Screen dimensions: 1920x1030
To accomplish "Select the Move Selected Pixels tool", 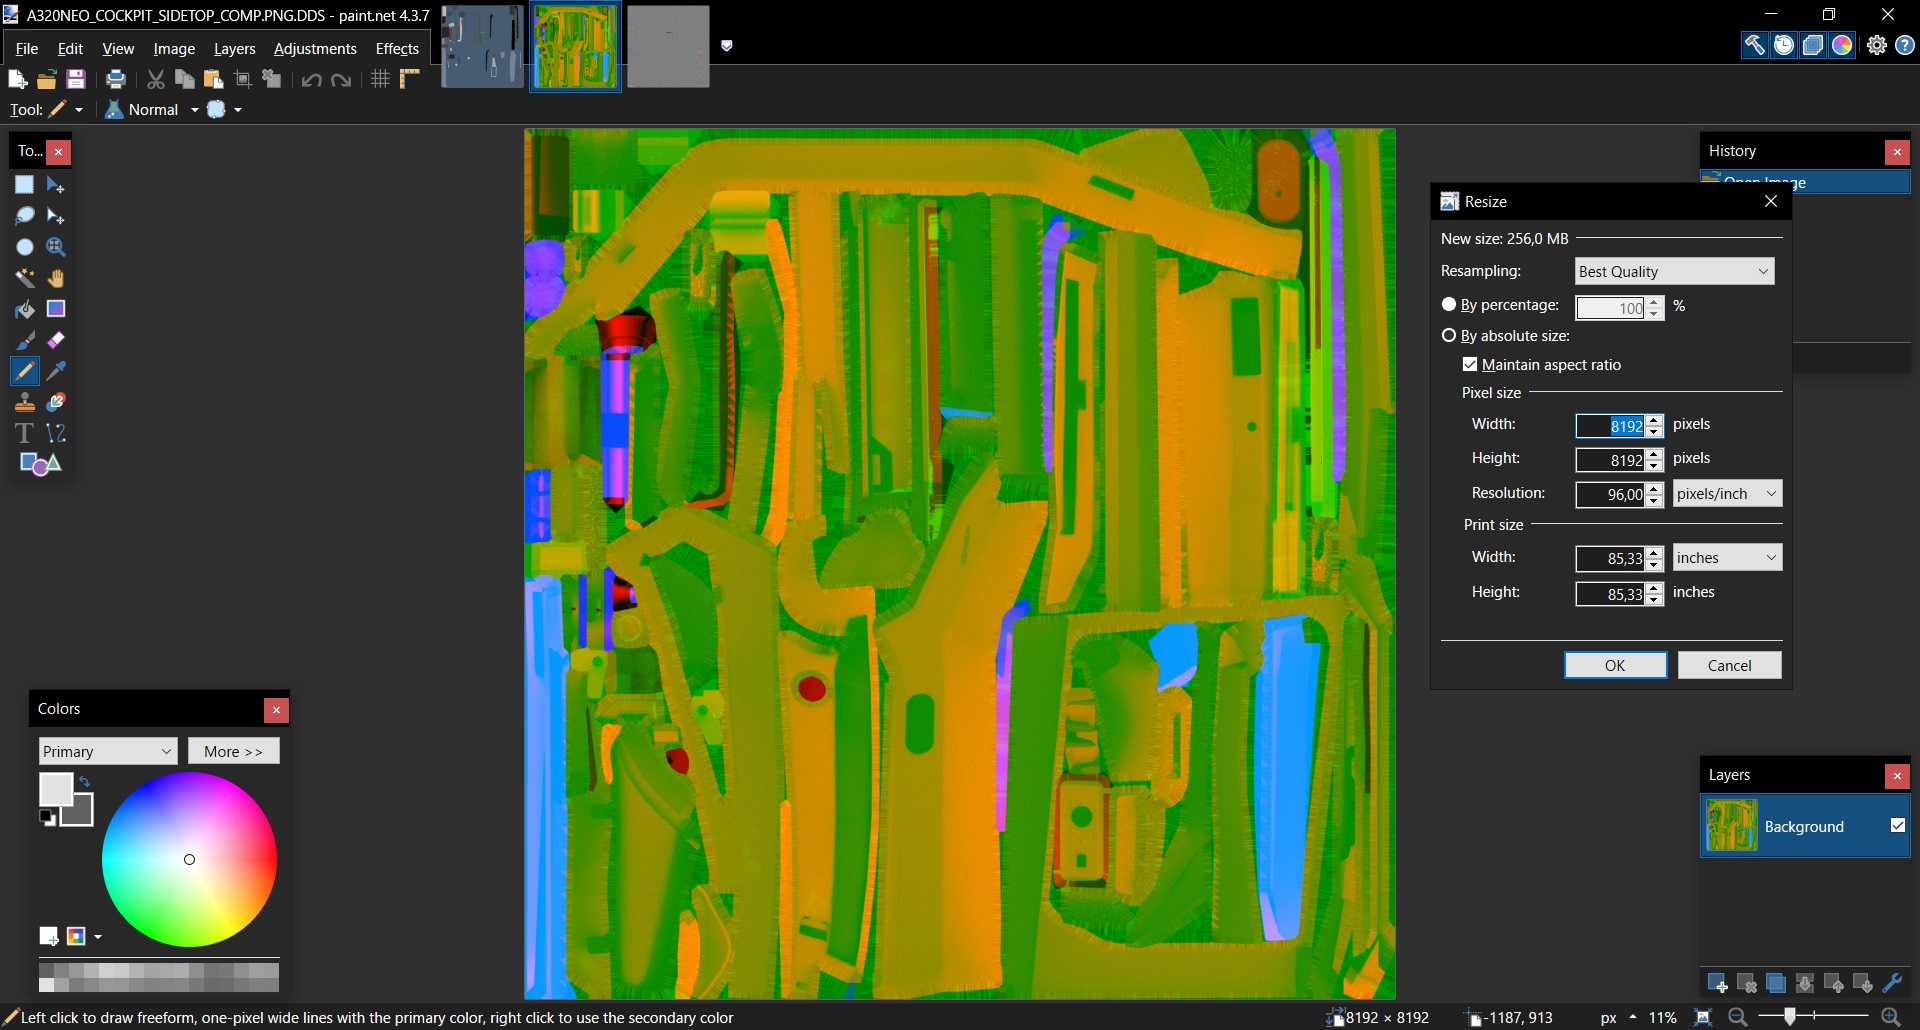I will pos(56,185).
